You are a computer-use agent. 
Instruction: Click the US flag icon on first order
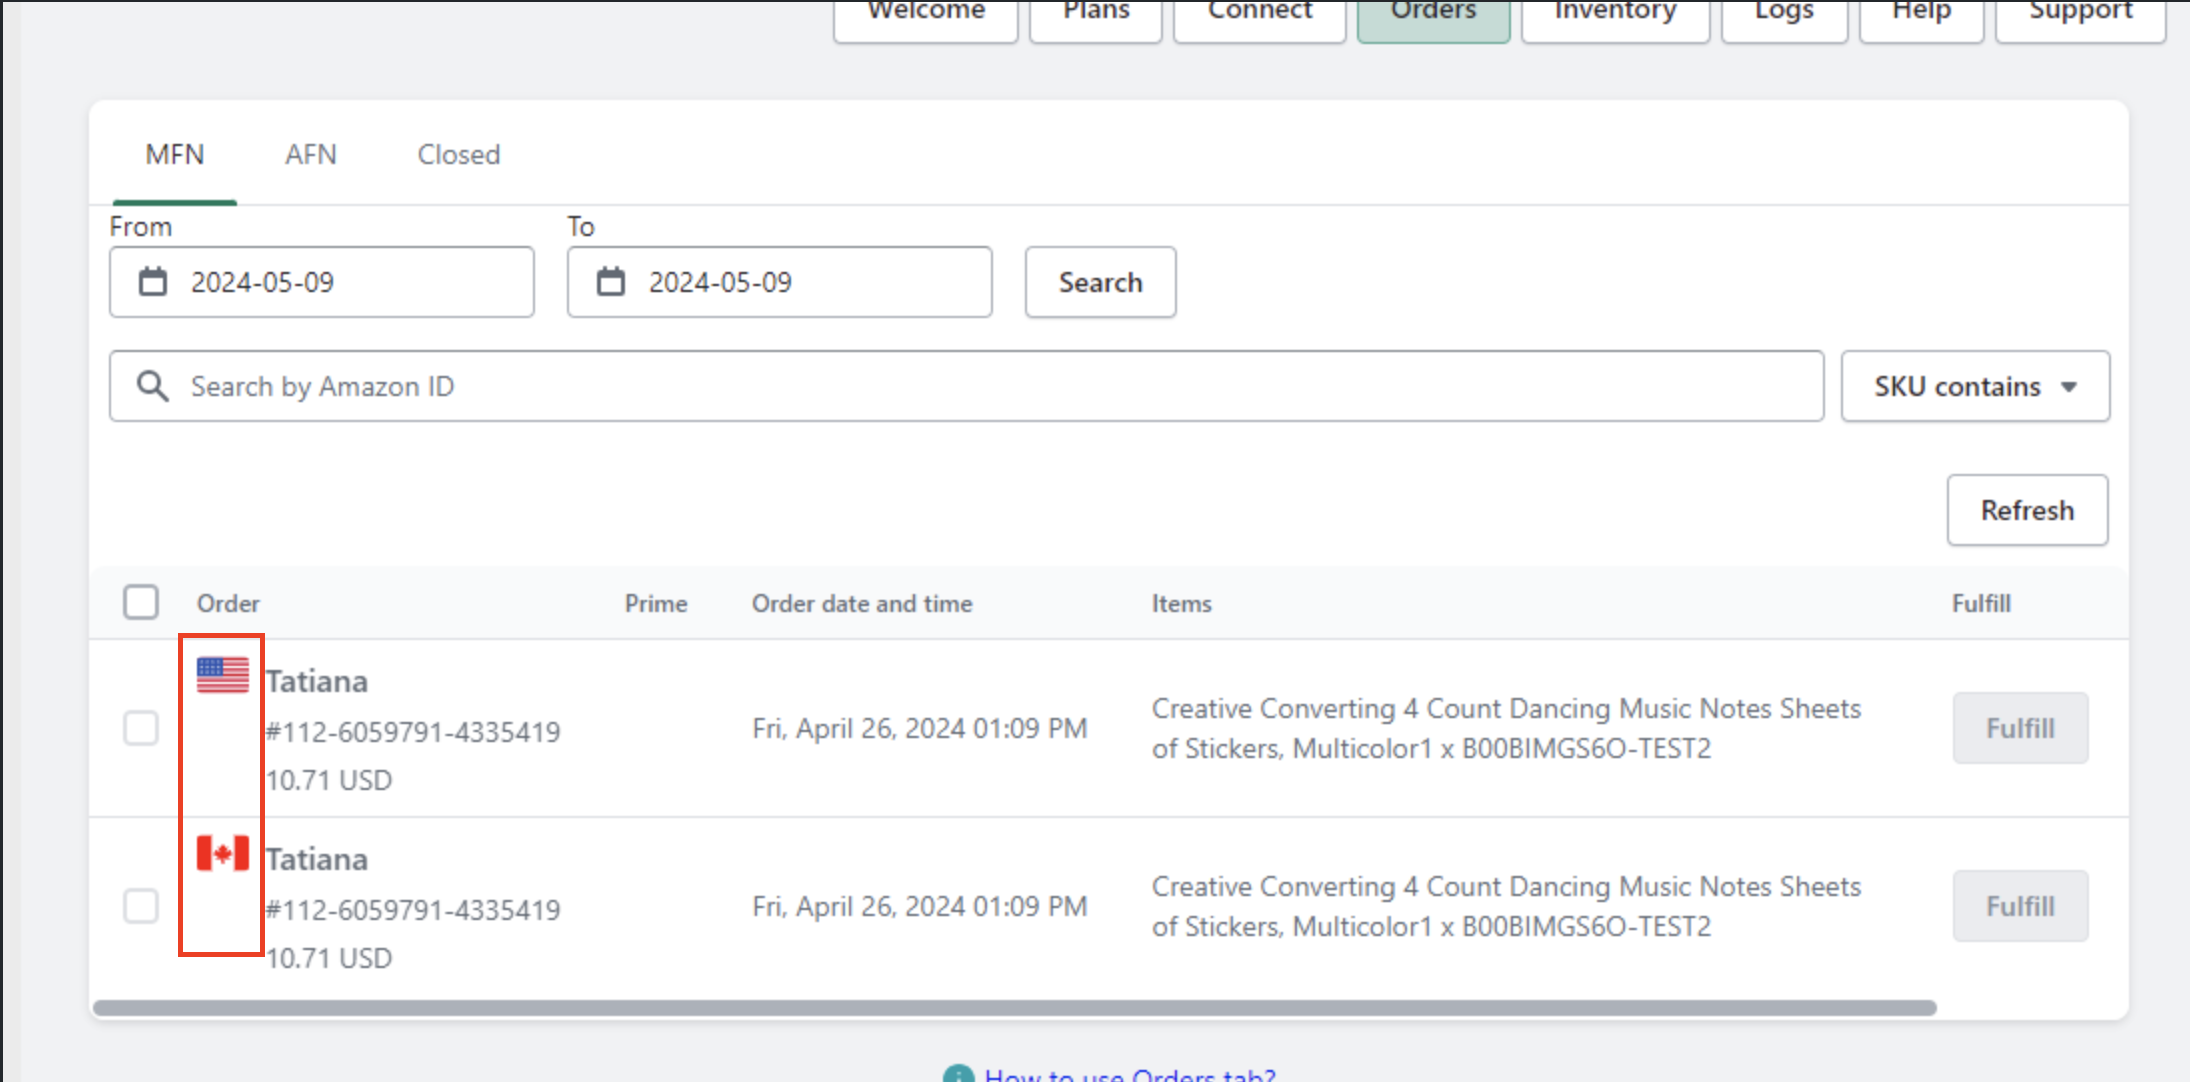point(222,675)
